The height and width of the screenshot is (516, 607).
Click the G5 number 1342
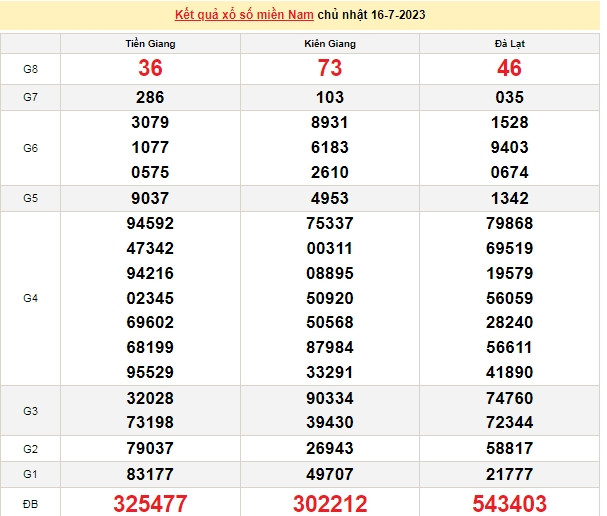(509, 198)
